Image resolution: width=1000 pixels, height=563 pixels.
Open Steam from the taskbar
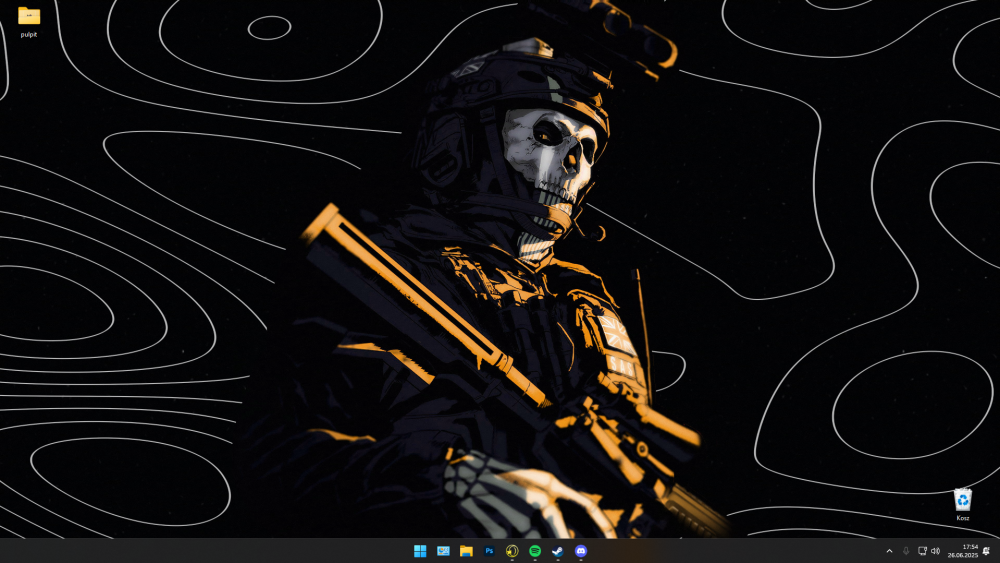click(558, 551)
